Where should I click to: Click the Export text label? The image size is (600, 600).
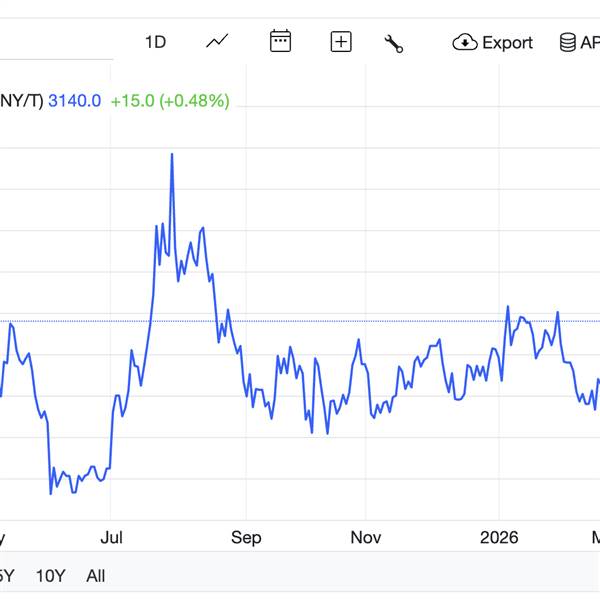click(507, 43)
